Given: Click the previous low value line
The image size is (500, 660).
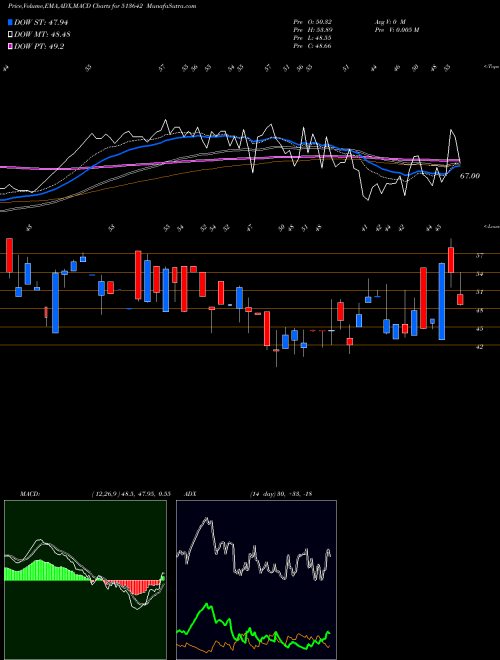Looking at the screenshot, I should point(313,38).
